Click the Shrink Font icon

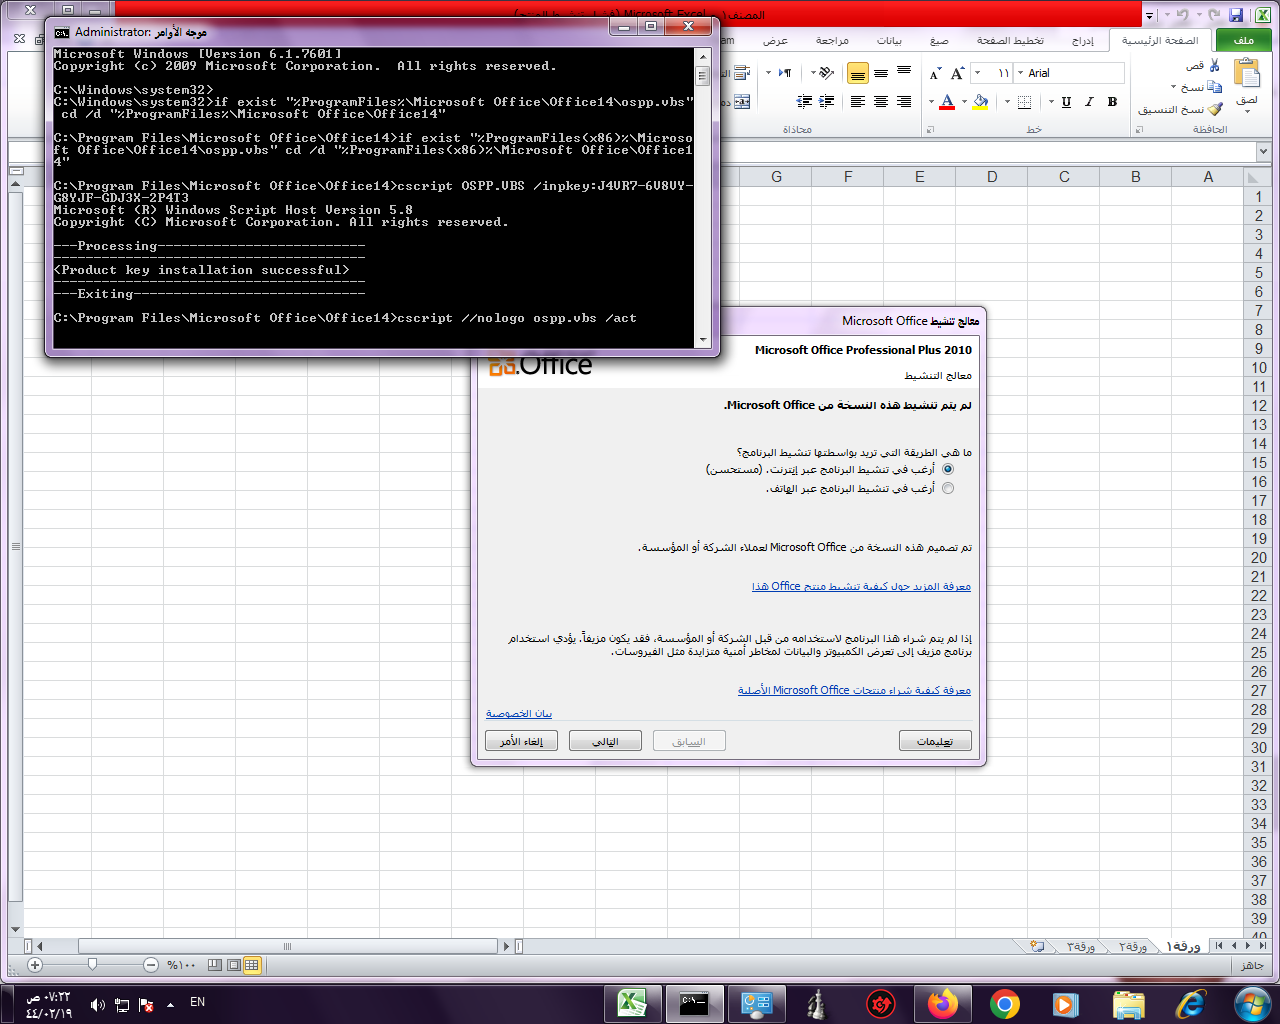point(934,73)
